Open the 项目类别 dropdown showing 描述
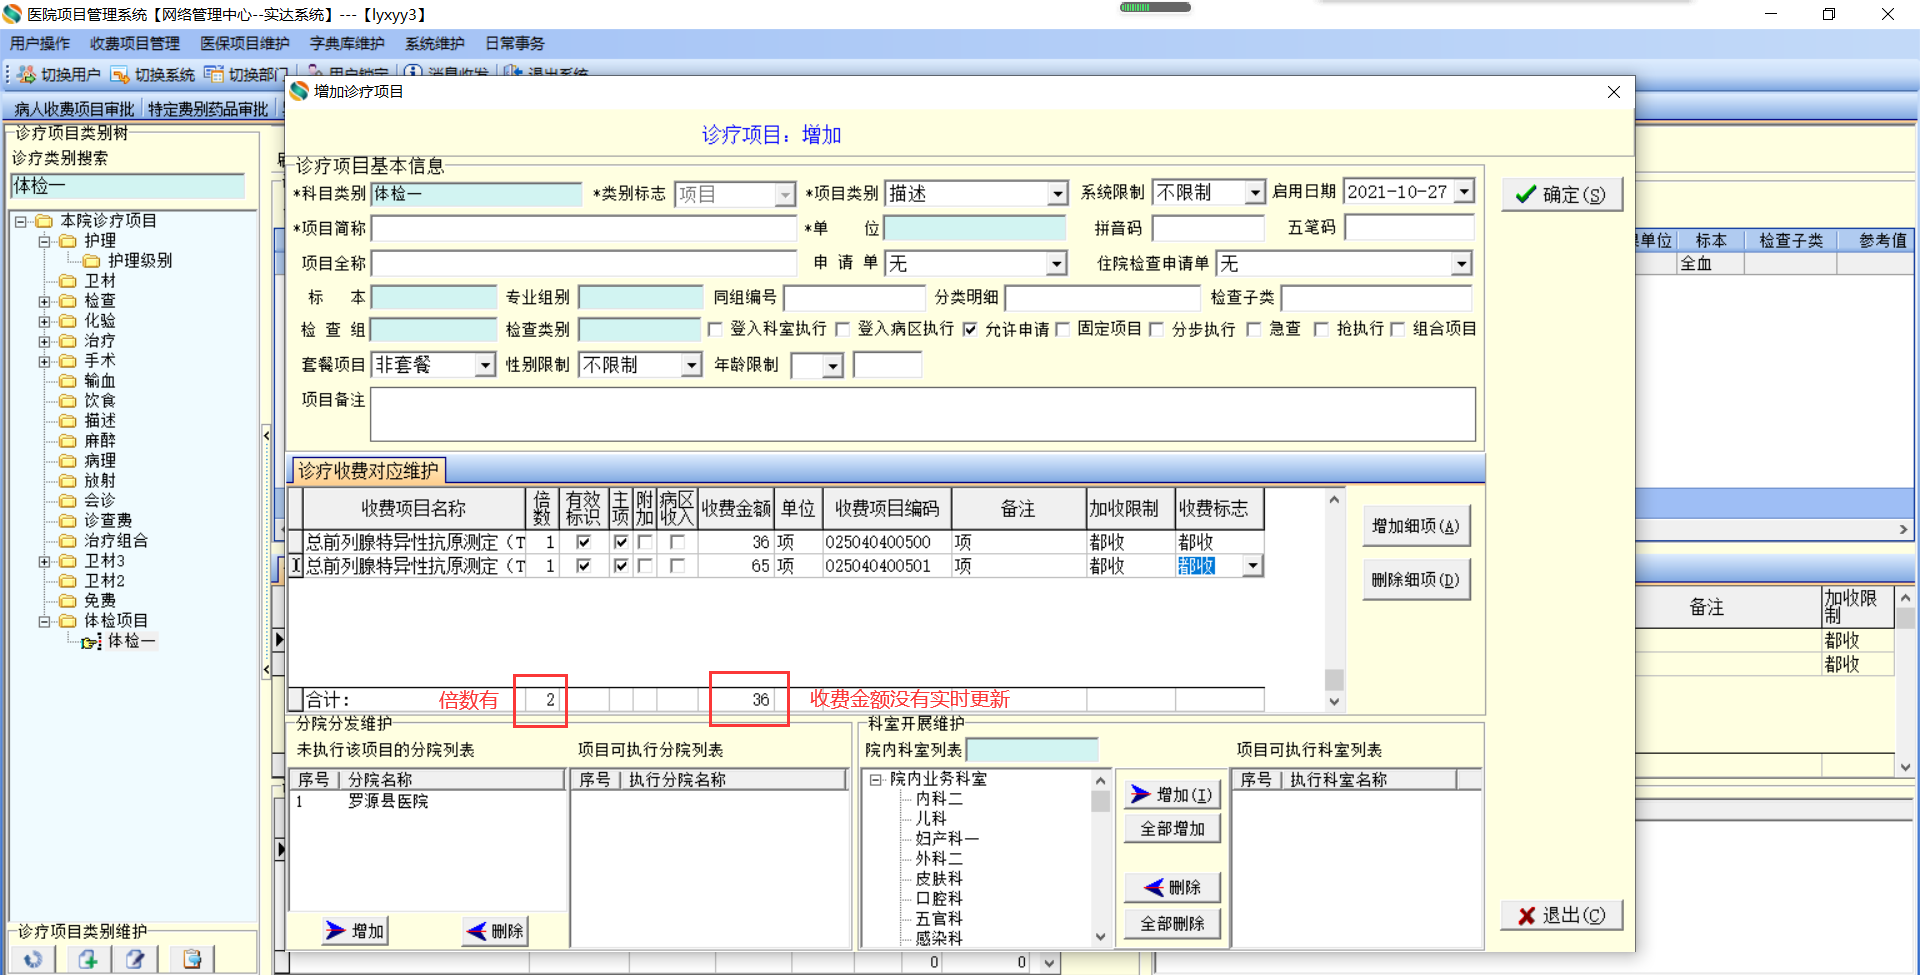This screenshot has width=1920, height=975. (x=1058, y=194)
